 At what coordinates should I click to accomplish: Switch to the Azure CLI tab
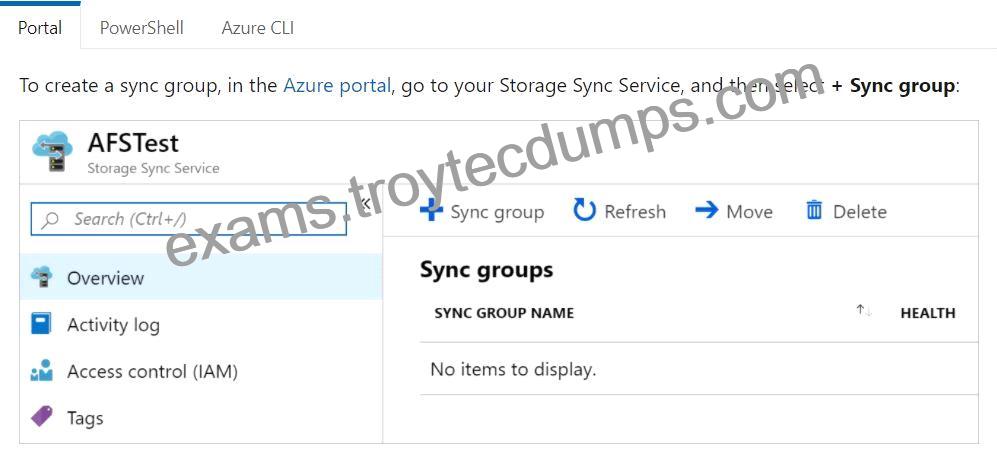pos(258,28)
